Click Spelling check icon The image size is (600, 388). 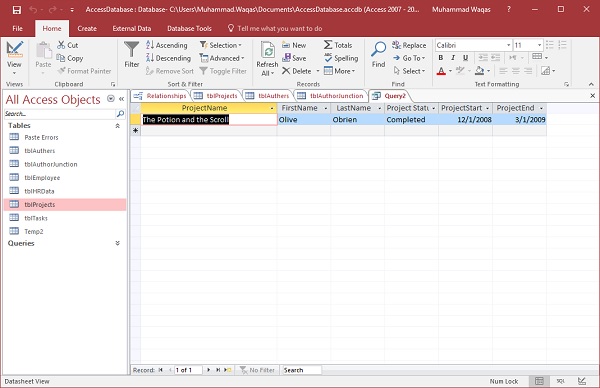click(328, 58)
